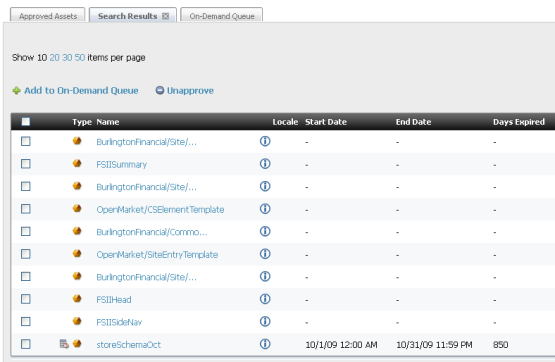Click the End Date column header
The width and height of the screenshot is (555, 362).
(413, 122)
